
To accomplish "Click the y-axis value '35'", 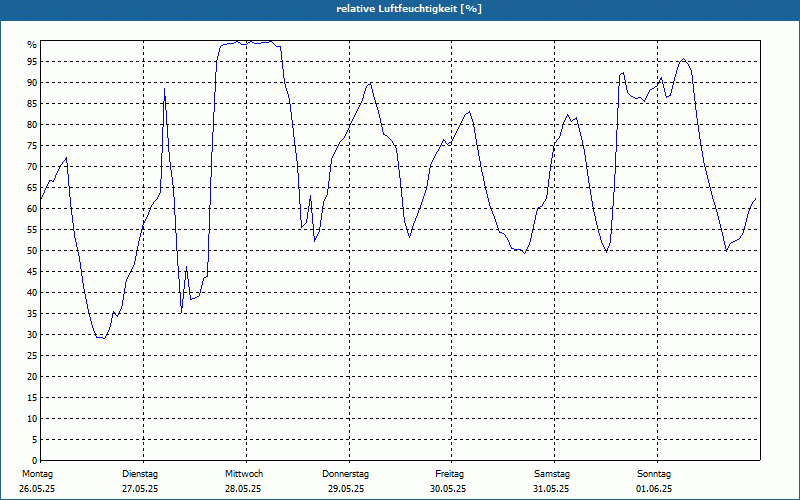I will point(32,314).
